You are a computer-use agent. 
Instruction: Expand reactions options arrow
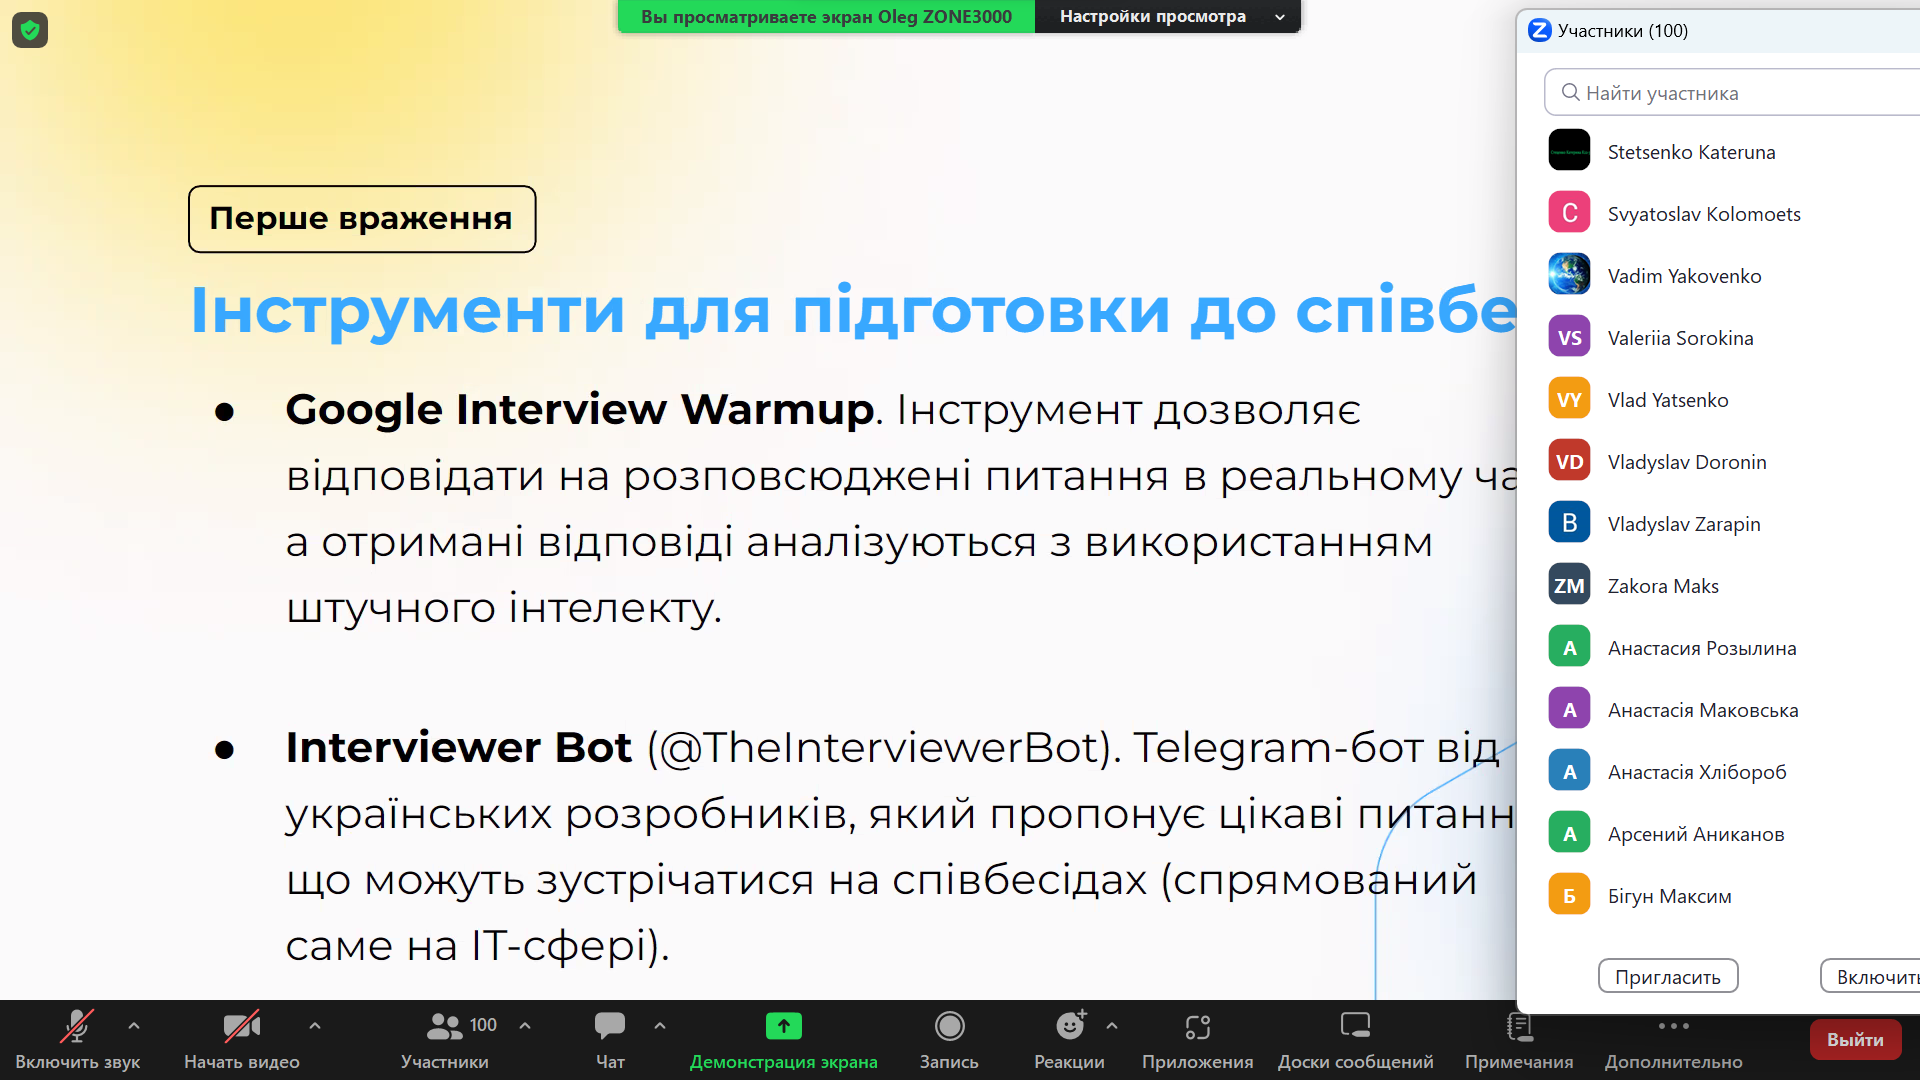pyautogui.click(x=1112, y=1026)
